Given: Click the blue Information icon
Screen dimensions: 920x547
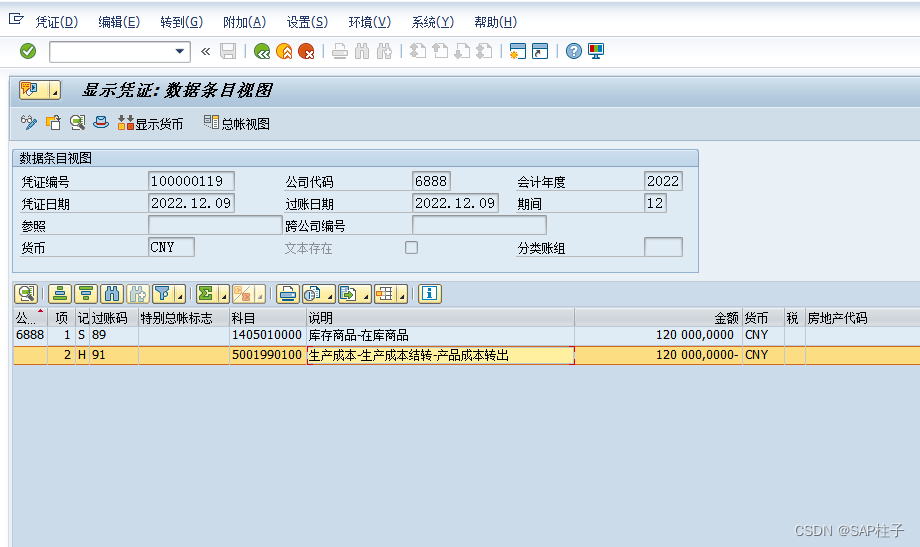Looking at the screenshot, I should point(429,293).
